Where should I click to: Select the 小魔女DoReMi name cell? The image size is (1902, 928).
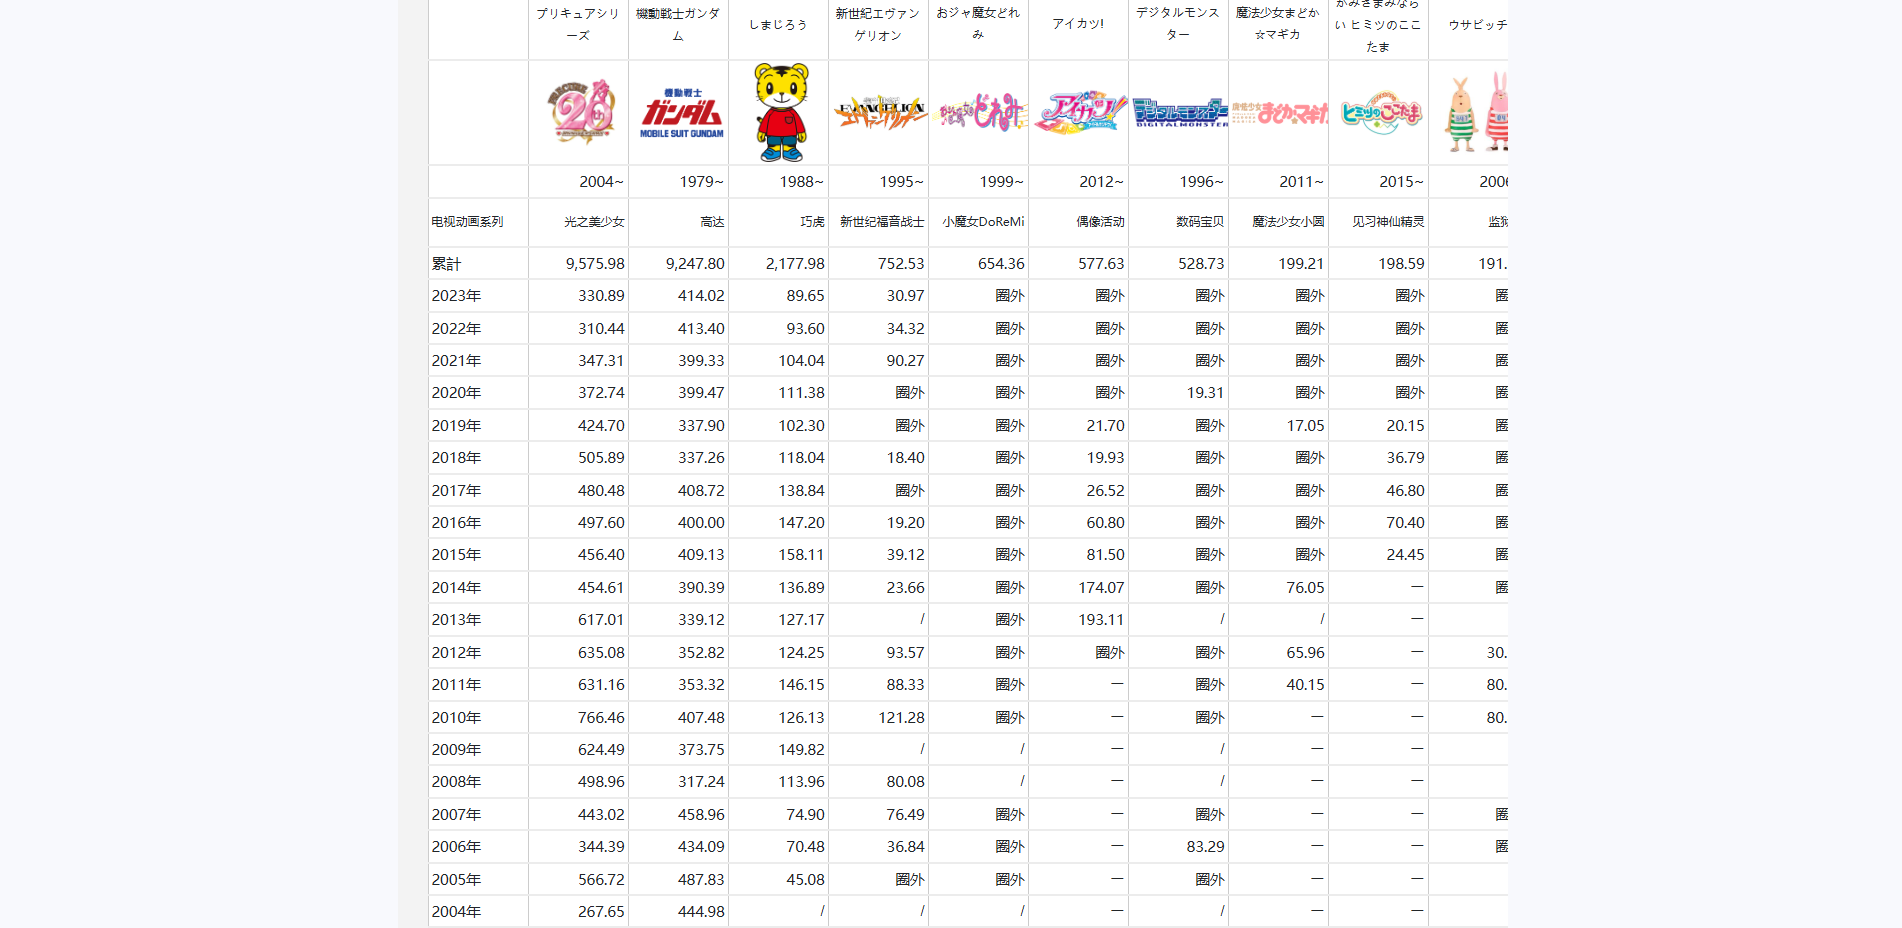(x=983, y=221)
